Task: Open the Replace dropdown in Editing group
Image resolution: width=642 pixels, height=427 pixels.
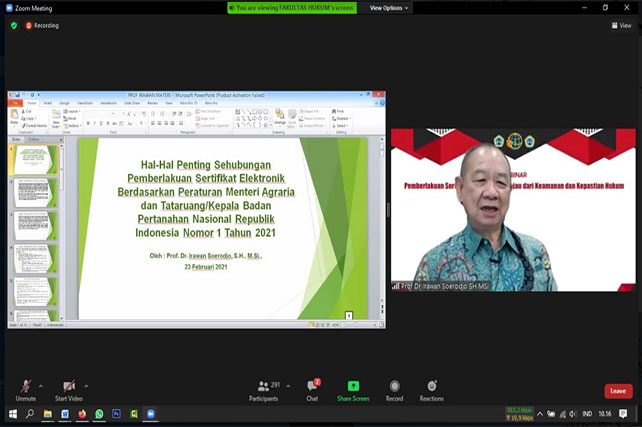Action: (x=341, y=118)
